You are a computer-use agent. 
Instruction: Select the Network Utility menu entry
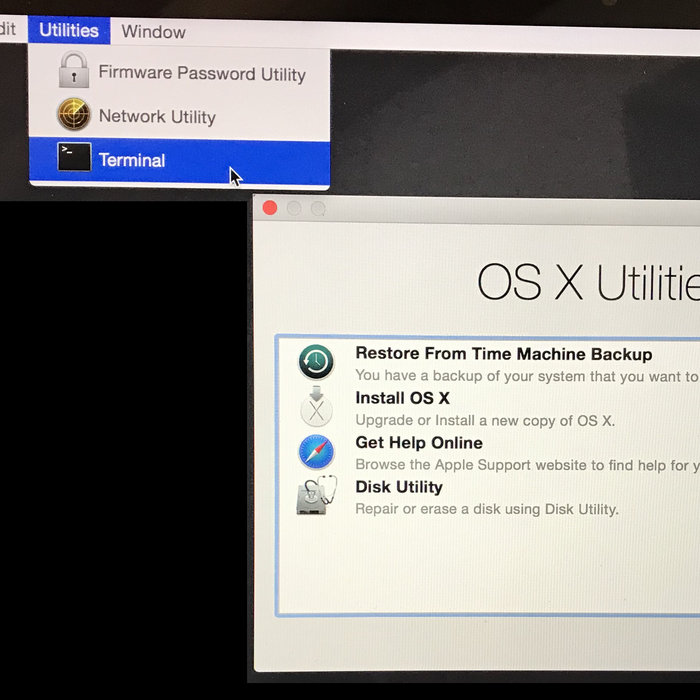[x=157, y=117]
